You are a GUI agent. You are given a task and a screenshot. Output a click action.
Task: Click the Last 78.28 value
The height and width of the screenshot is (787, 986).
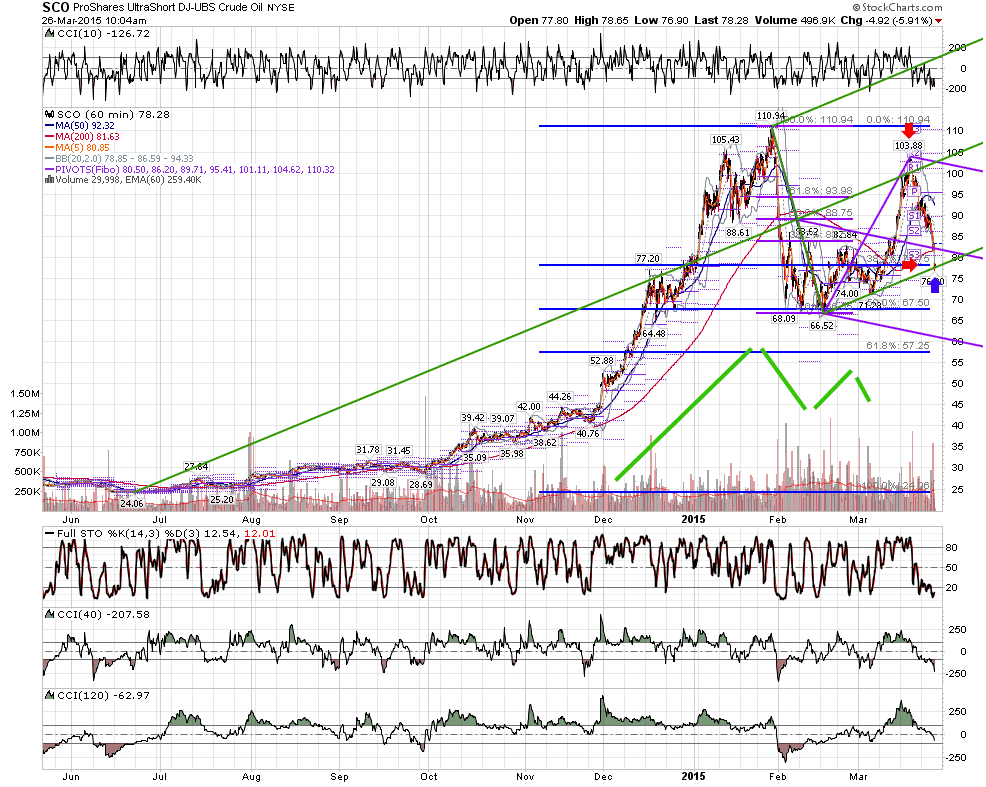(x=721, y=20)
